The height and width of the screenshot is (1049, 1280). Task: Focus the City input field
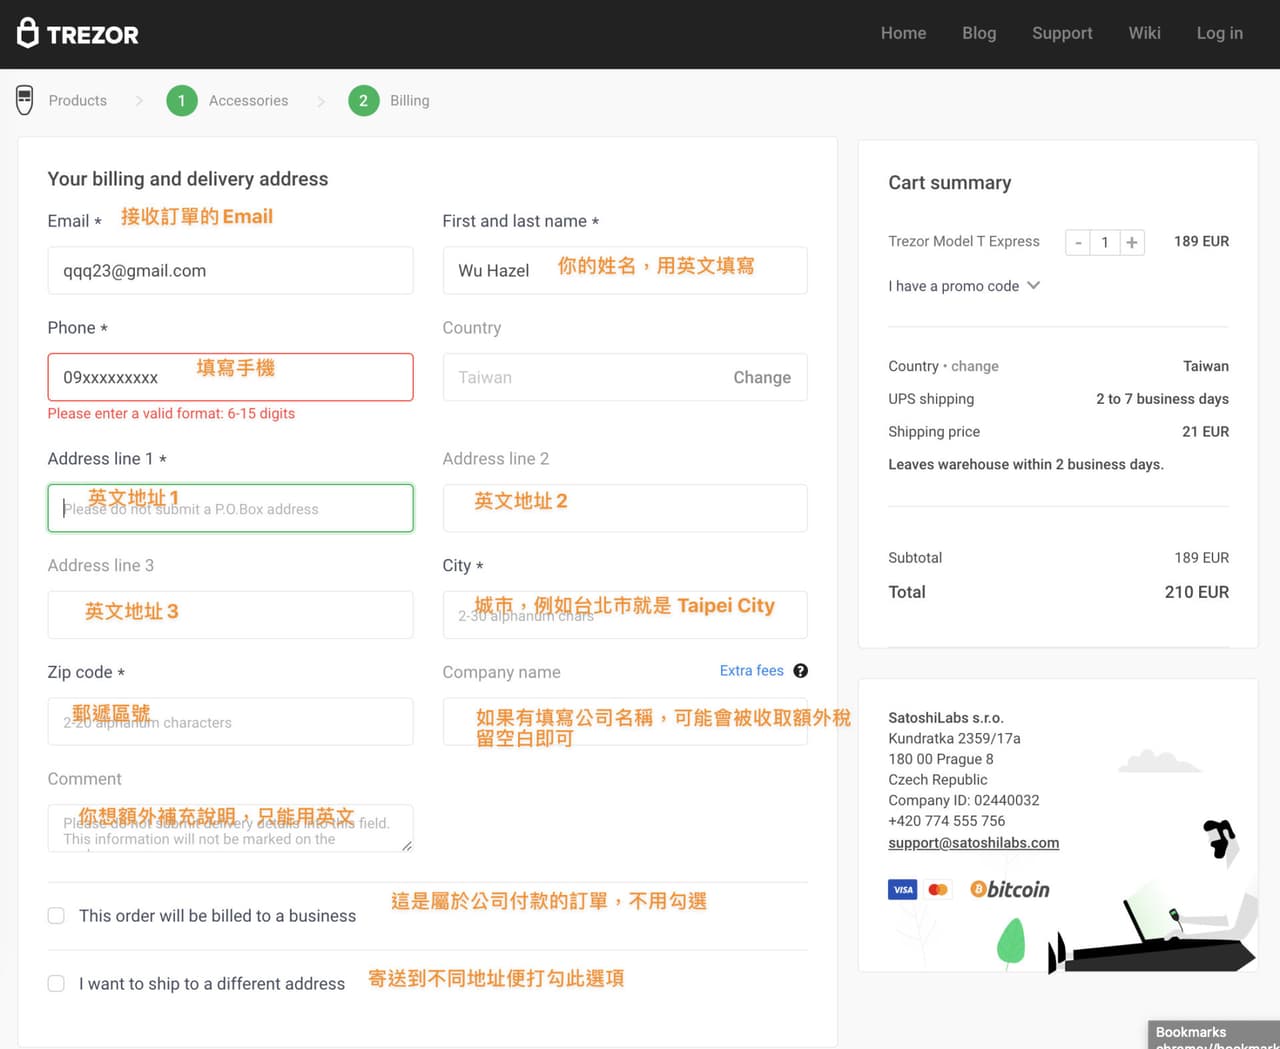(x=625, y=615)
